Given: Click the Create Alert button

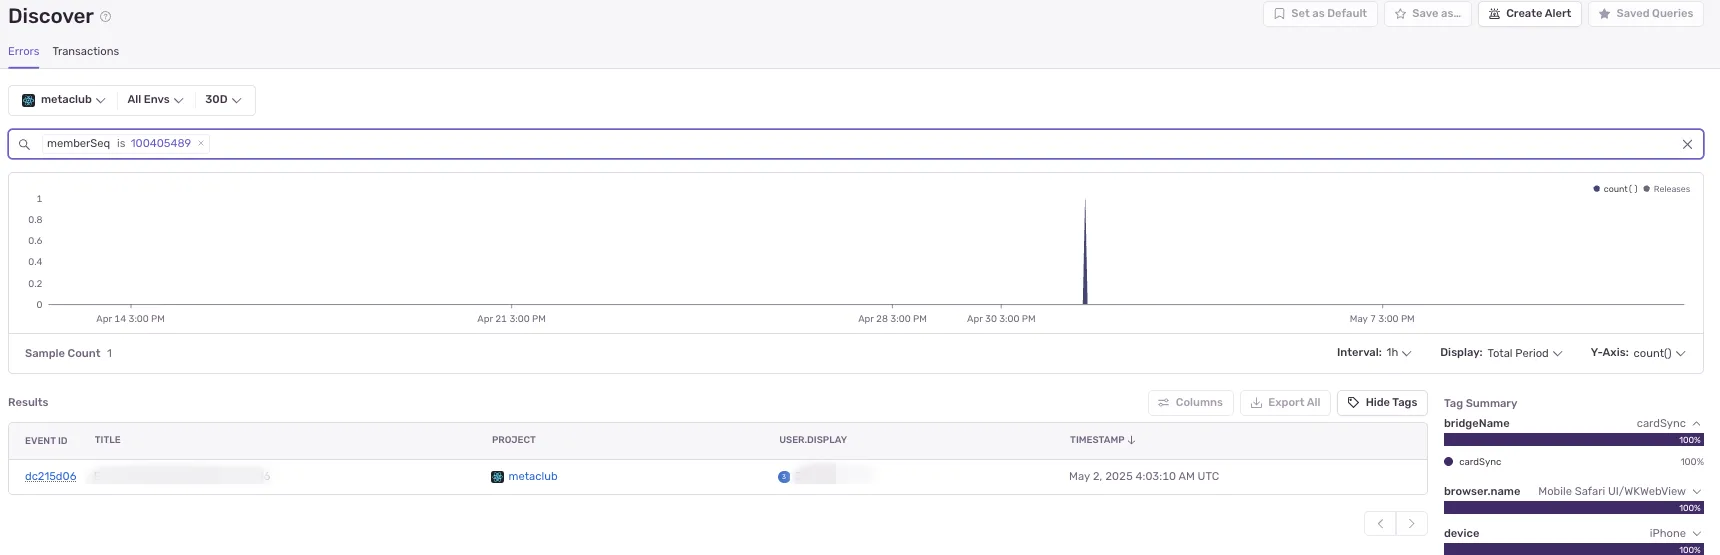Looking at the screenshot, I should click(1530, 14).
